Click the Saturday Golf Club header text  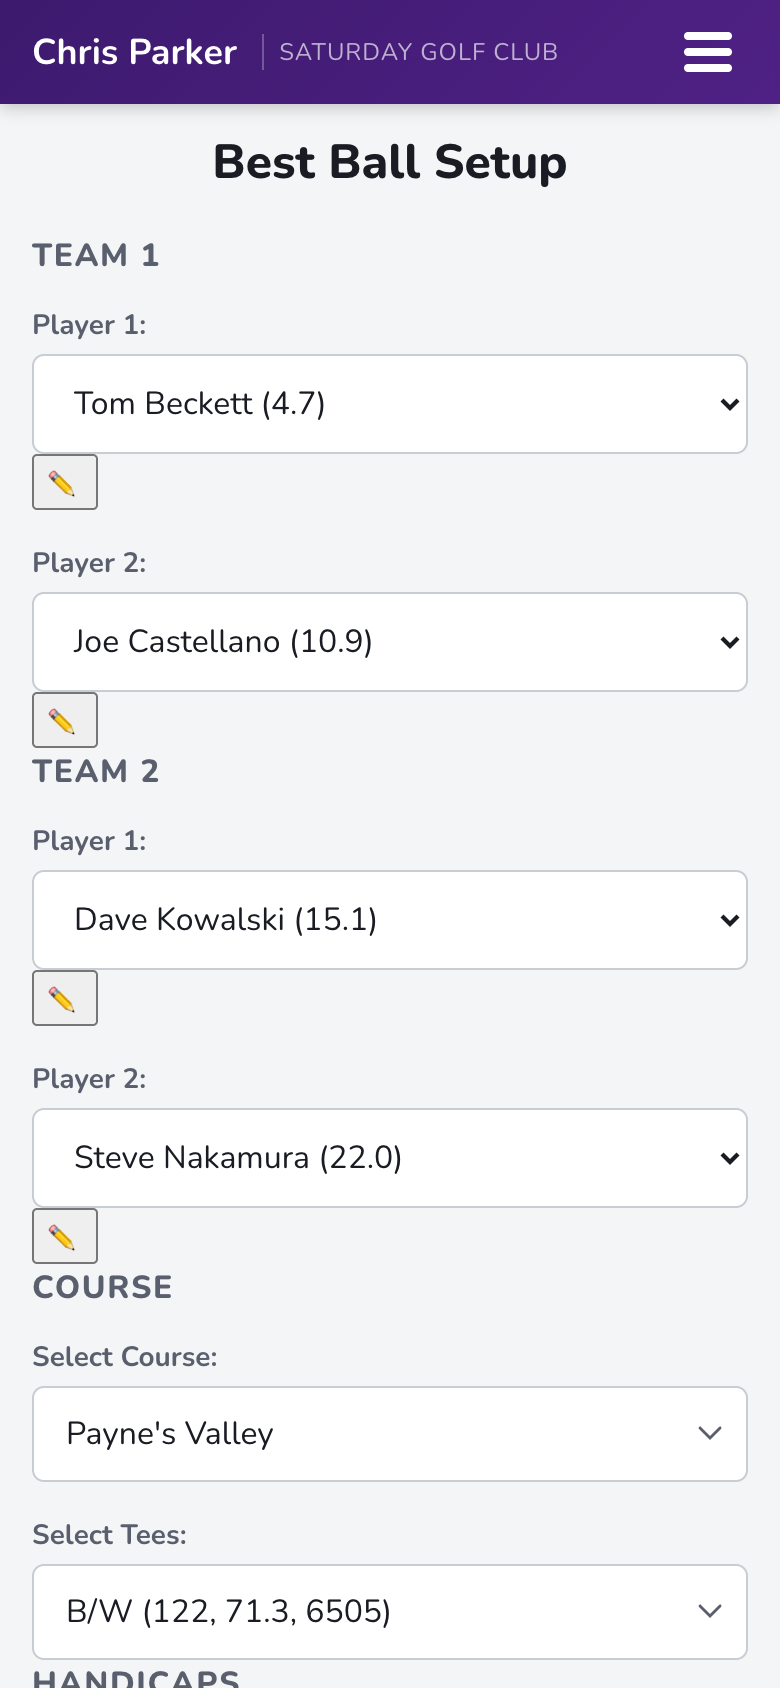point(419,52)
